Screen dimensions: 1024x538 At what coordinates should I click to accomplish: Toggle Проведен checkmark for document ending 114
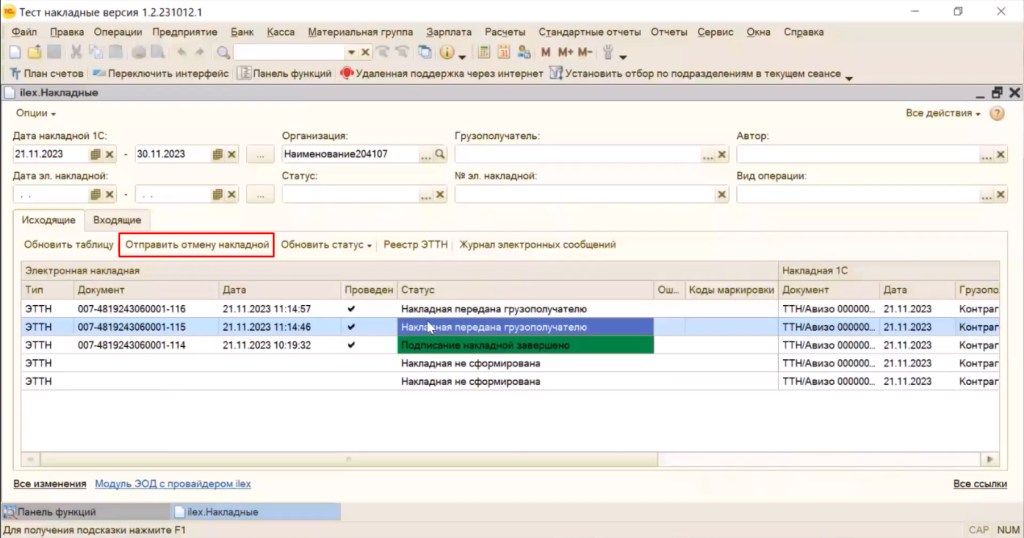[x=351, y=345]
